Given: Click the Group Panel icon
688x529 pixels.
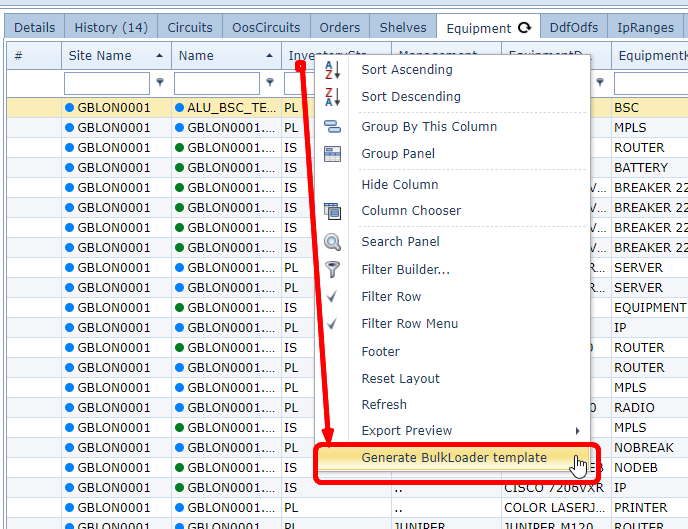Looking at the screenshot, I should coord(333,154).
